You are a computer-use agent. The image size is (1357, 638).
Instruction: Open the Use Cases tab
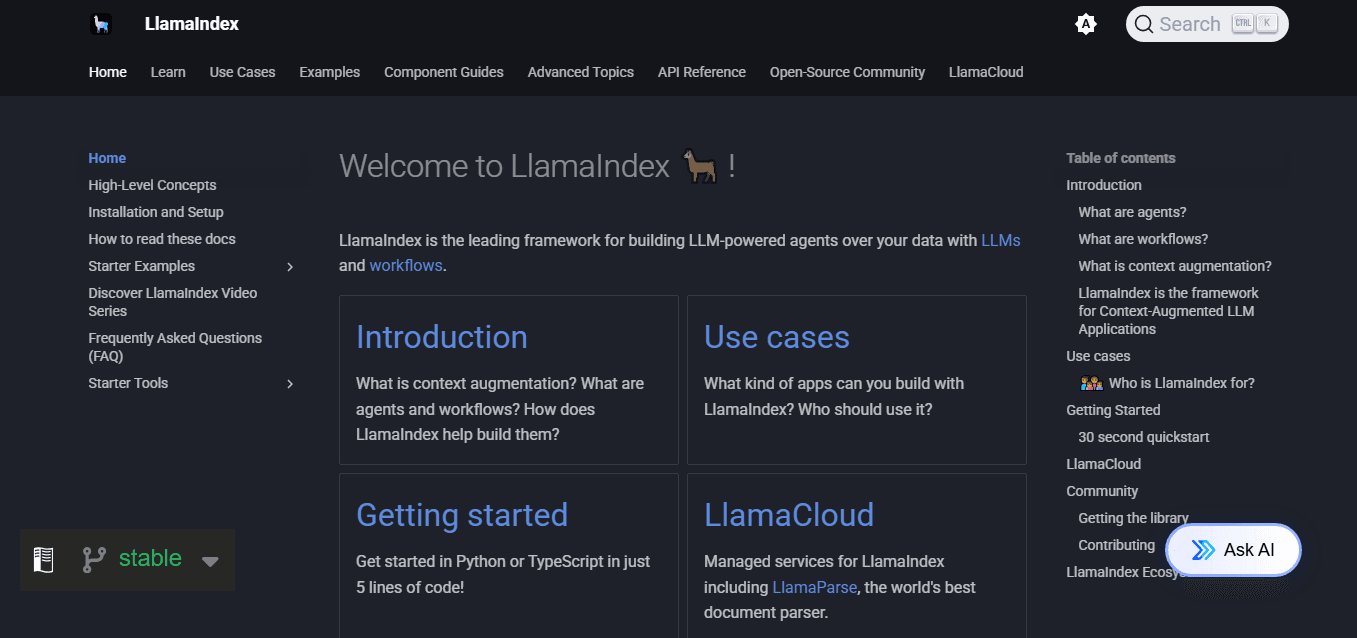242,72
